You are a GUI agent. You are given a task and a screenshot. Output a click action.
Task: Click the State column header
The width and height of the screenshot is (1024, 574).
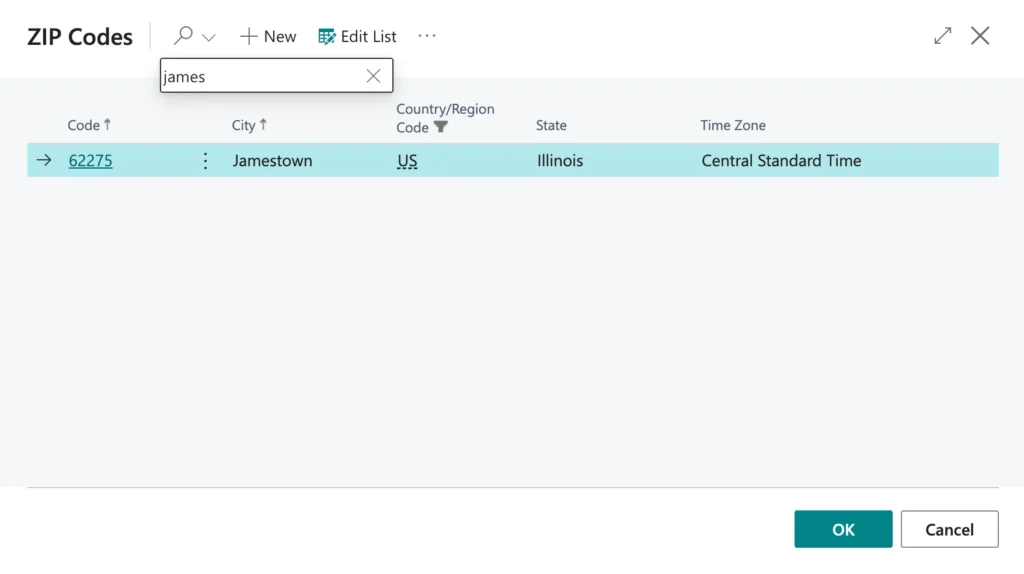point(551,125)
